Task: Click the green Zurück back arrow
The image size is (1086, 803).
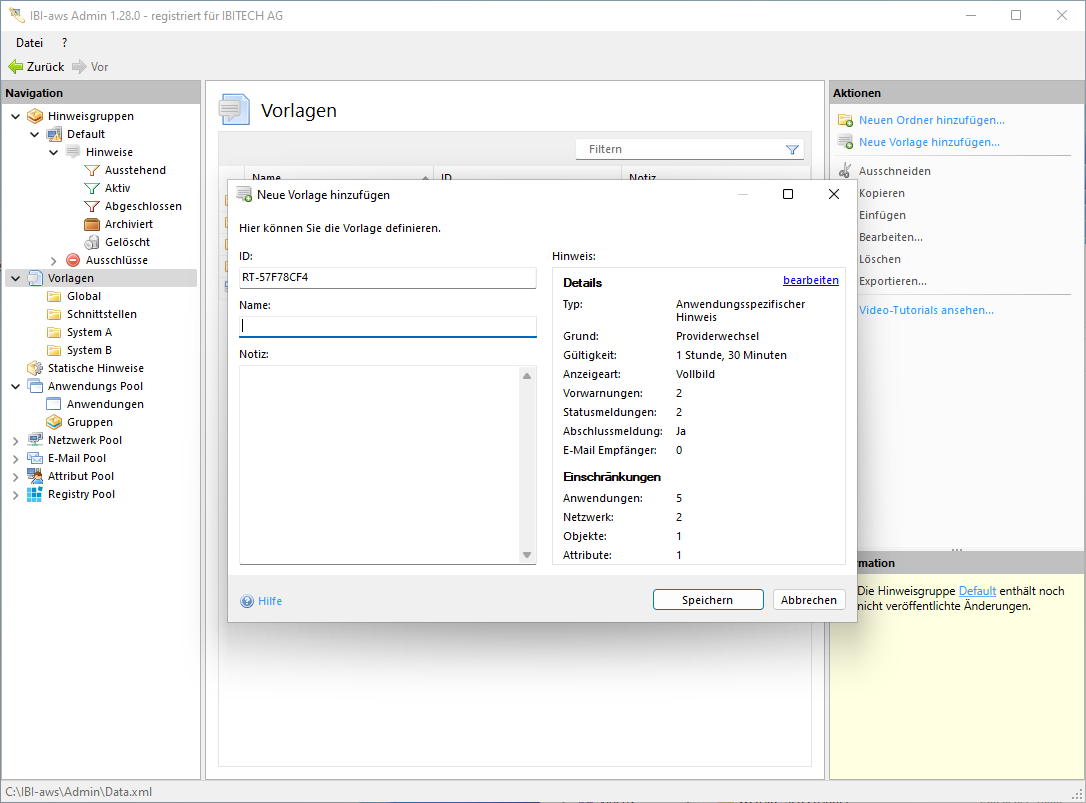Action: [x=16, y=67]
